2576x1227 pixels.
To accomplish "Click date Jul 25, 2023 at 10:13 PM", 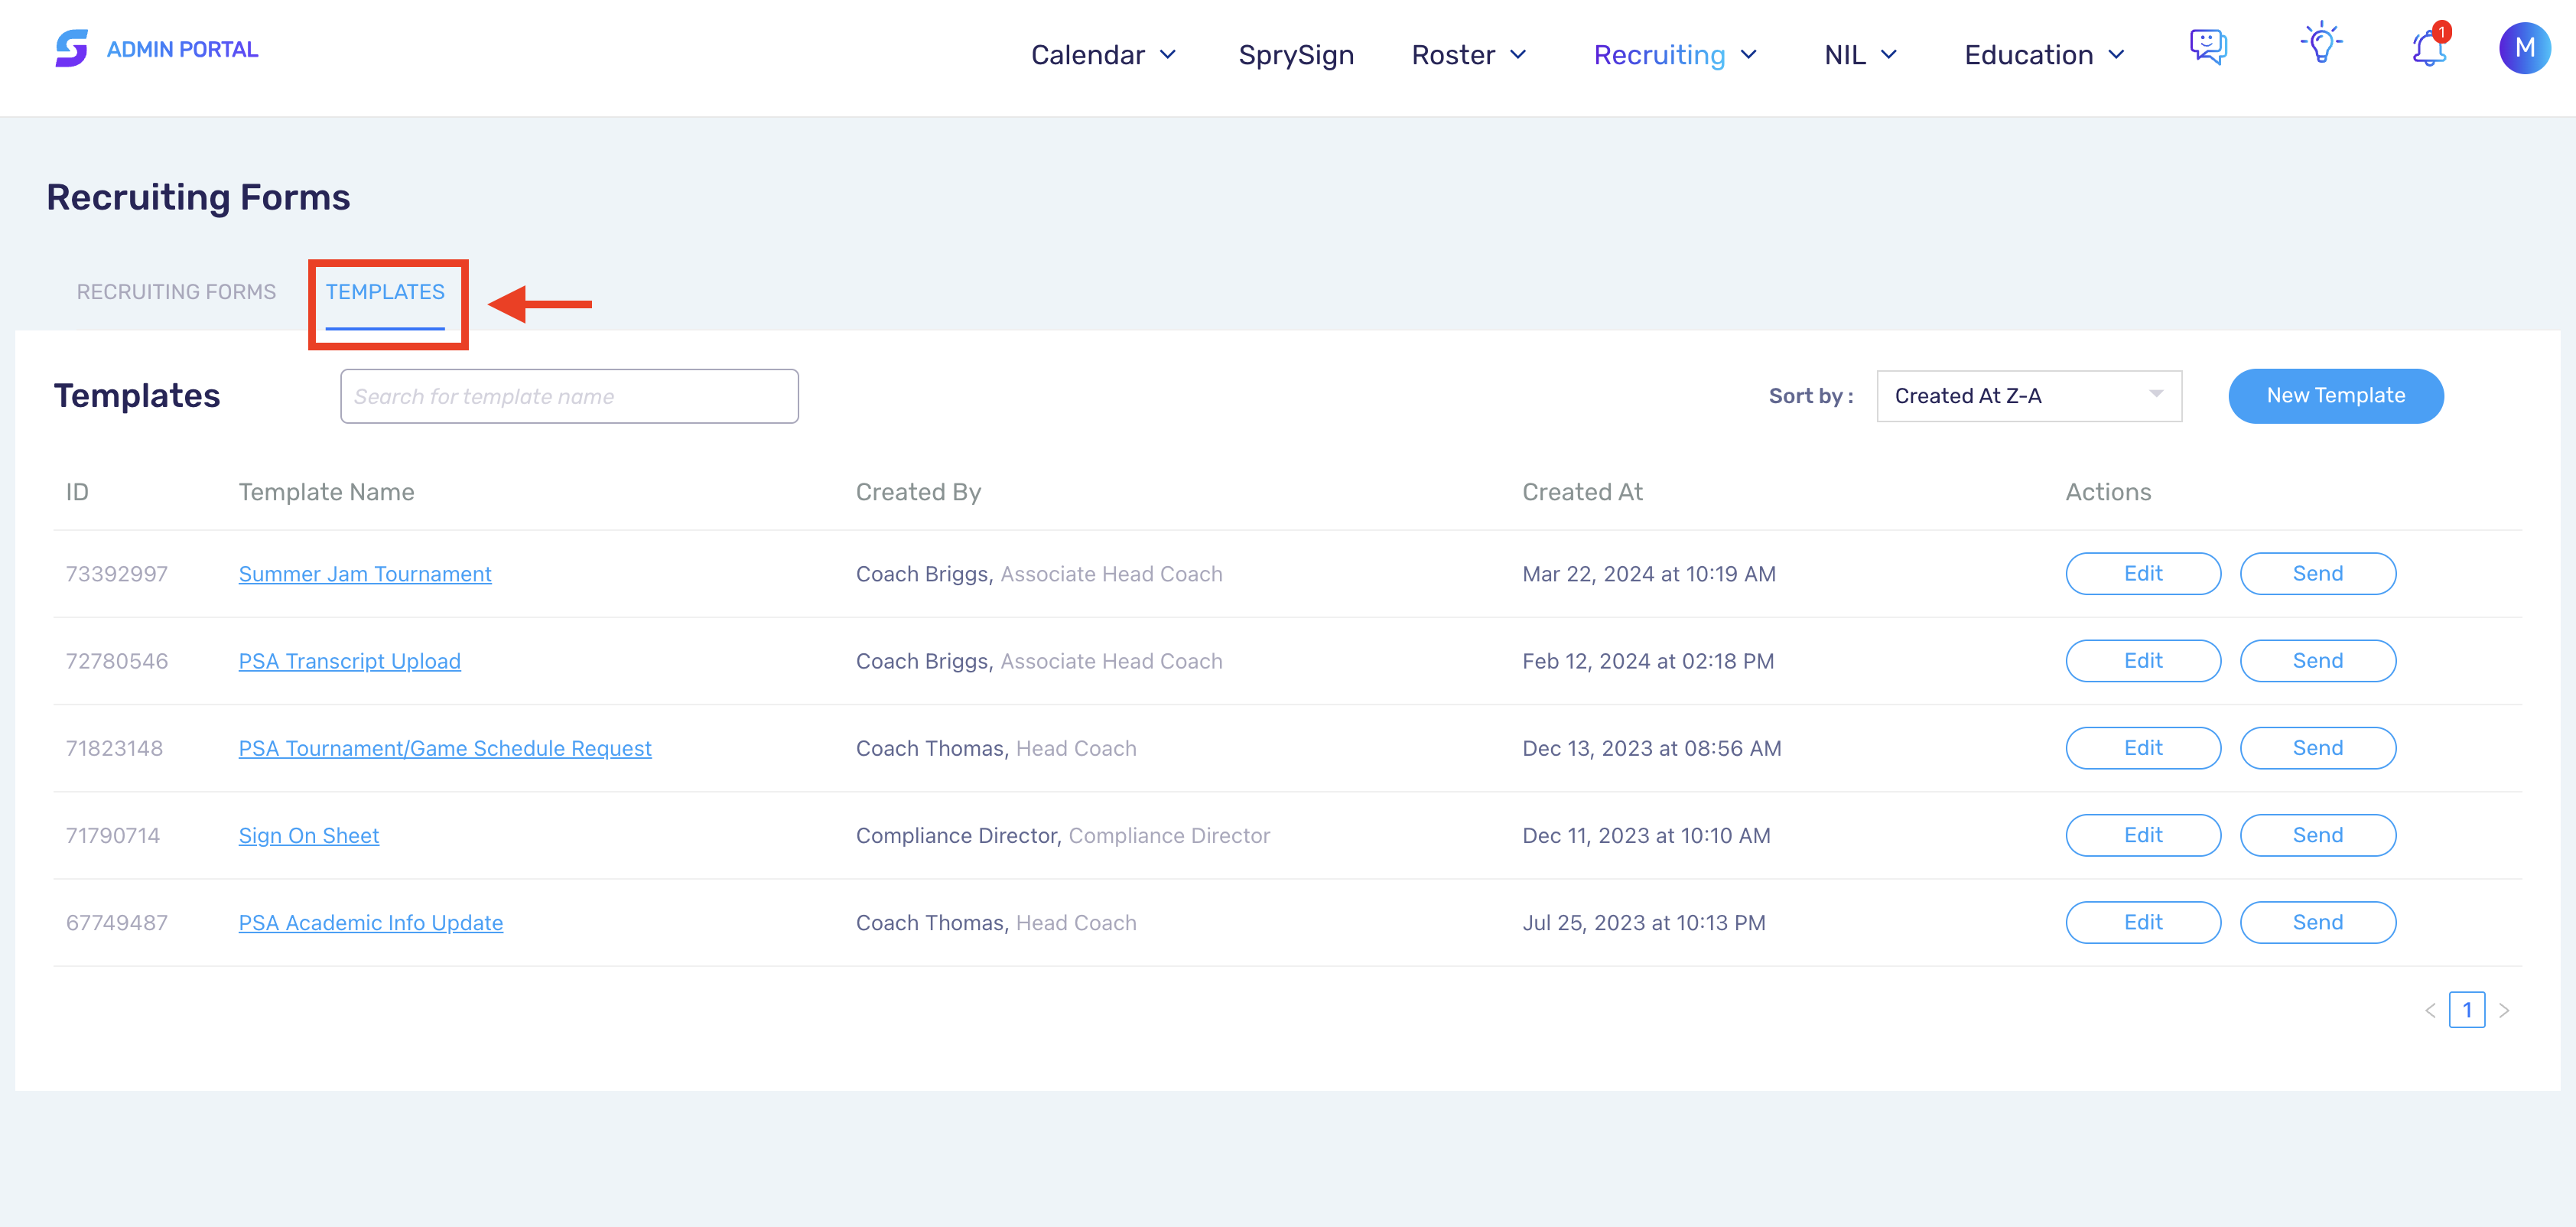I will (x=1644, y=922).
